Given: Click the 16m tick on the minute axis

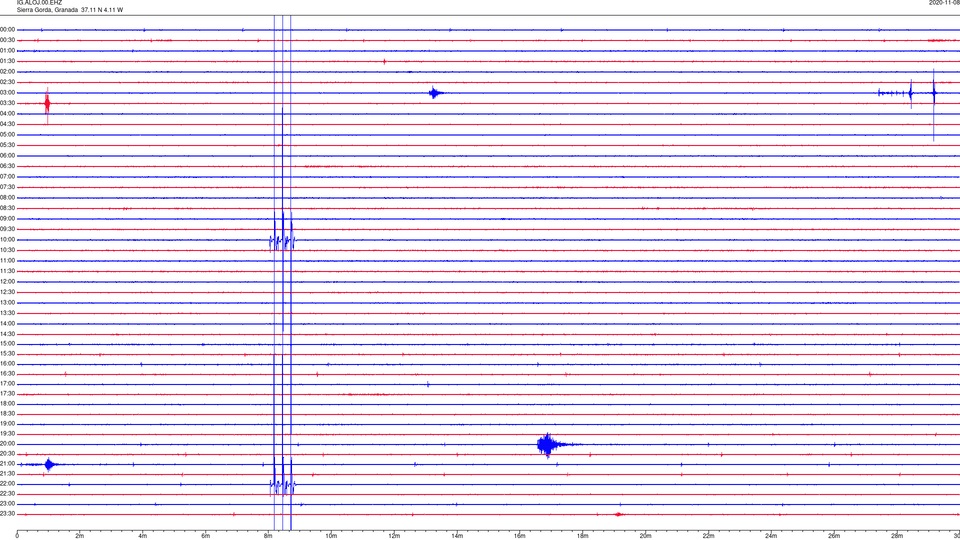Looking at the screenshot, I should coord(520,536).
